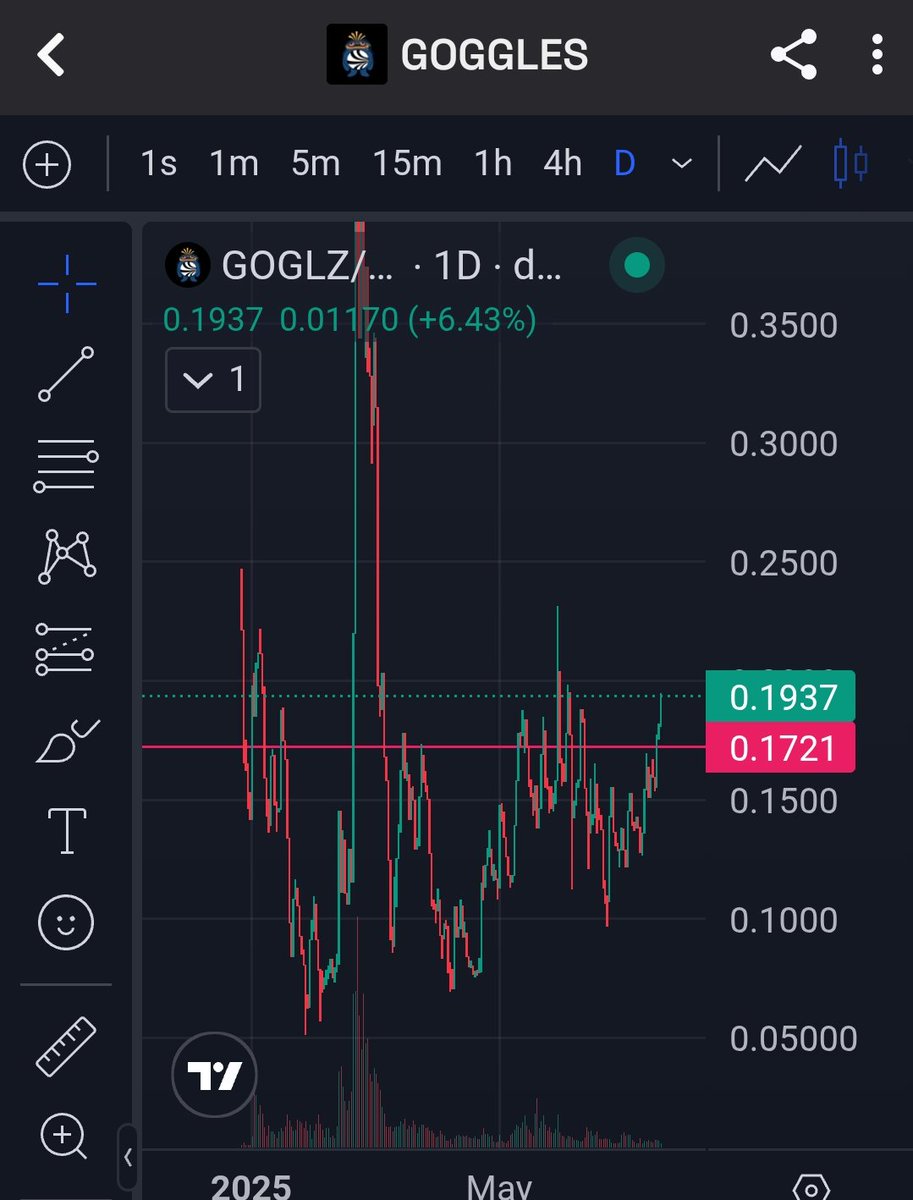
Task: Click the 0.05000 price scale label
Action: point(794,1039)
